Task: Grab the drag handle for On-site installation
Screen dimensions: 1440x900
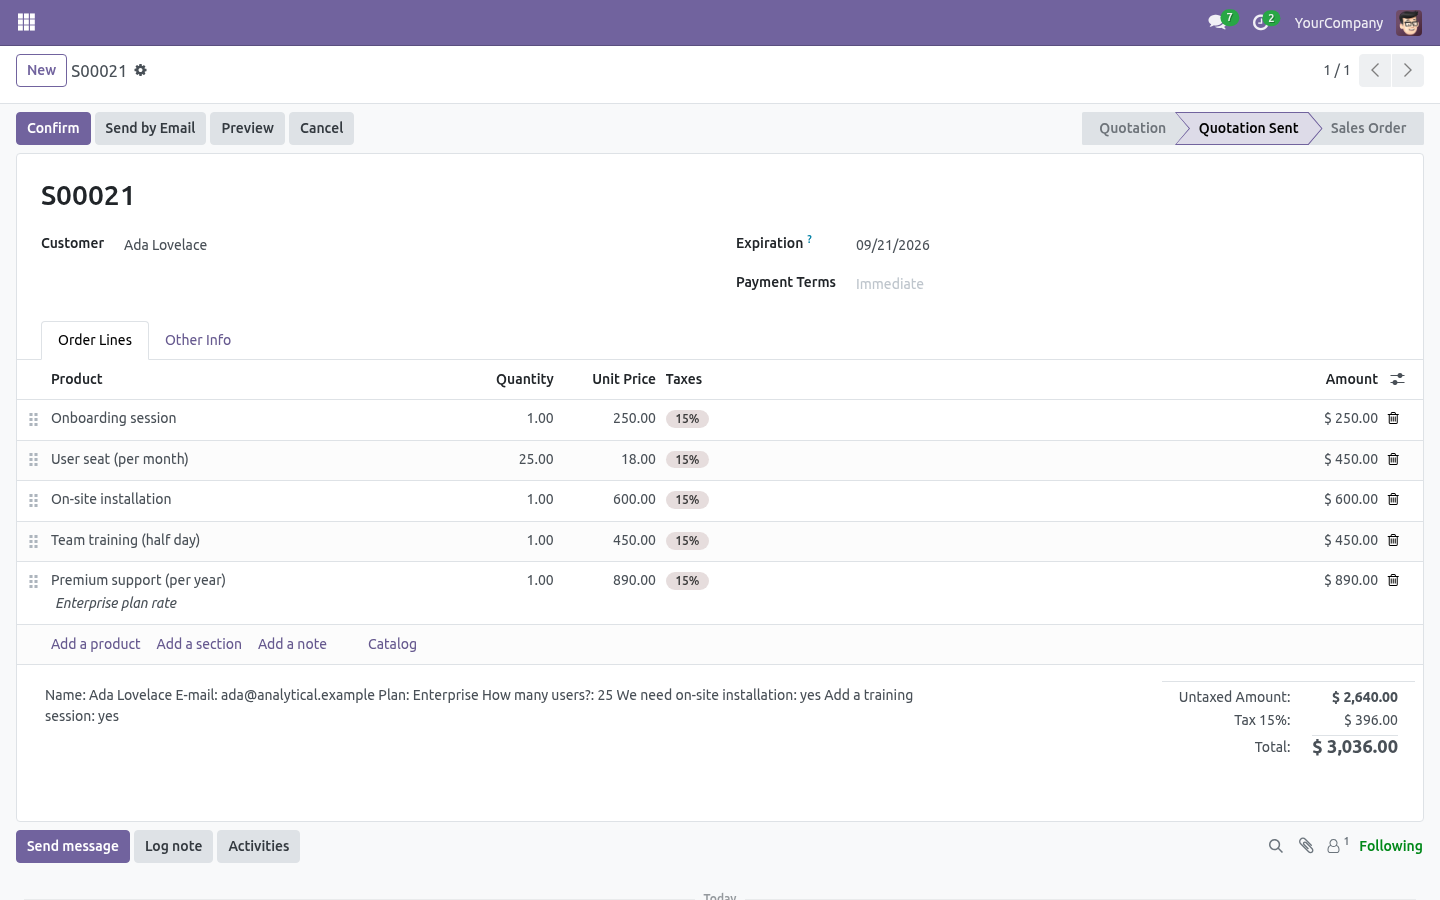Action: coord(33,500)
